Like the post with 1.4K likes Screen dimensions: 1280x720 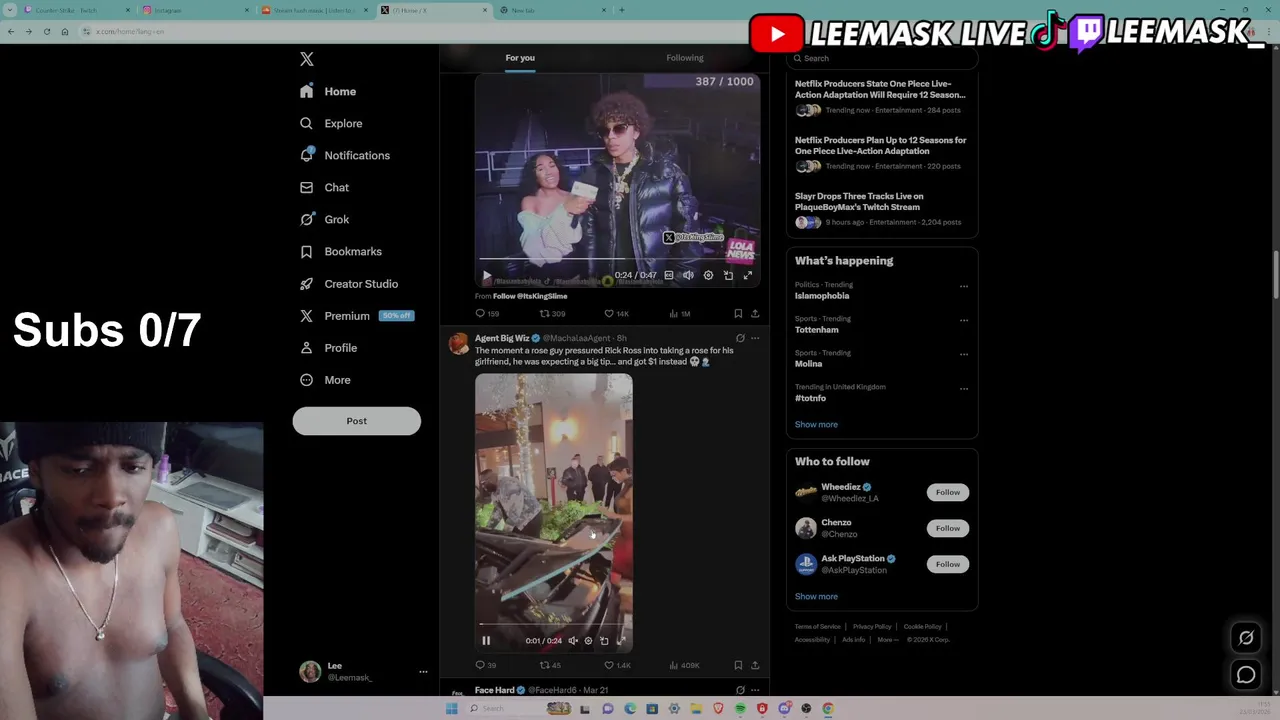(617, 665)
